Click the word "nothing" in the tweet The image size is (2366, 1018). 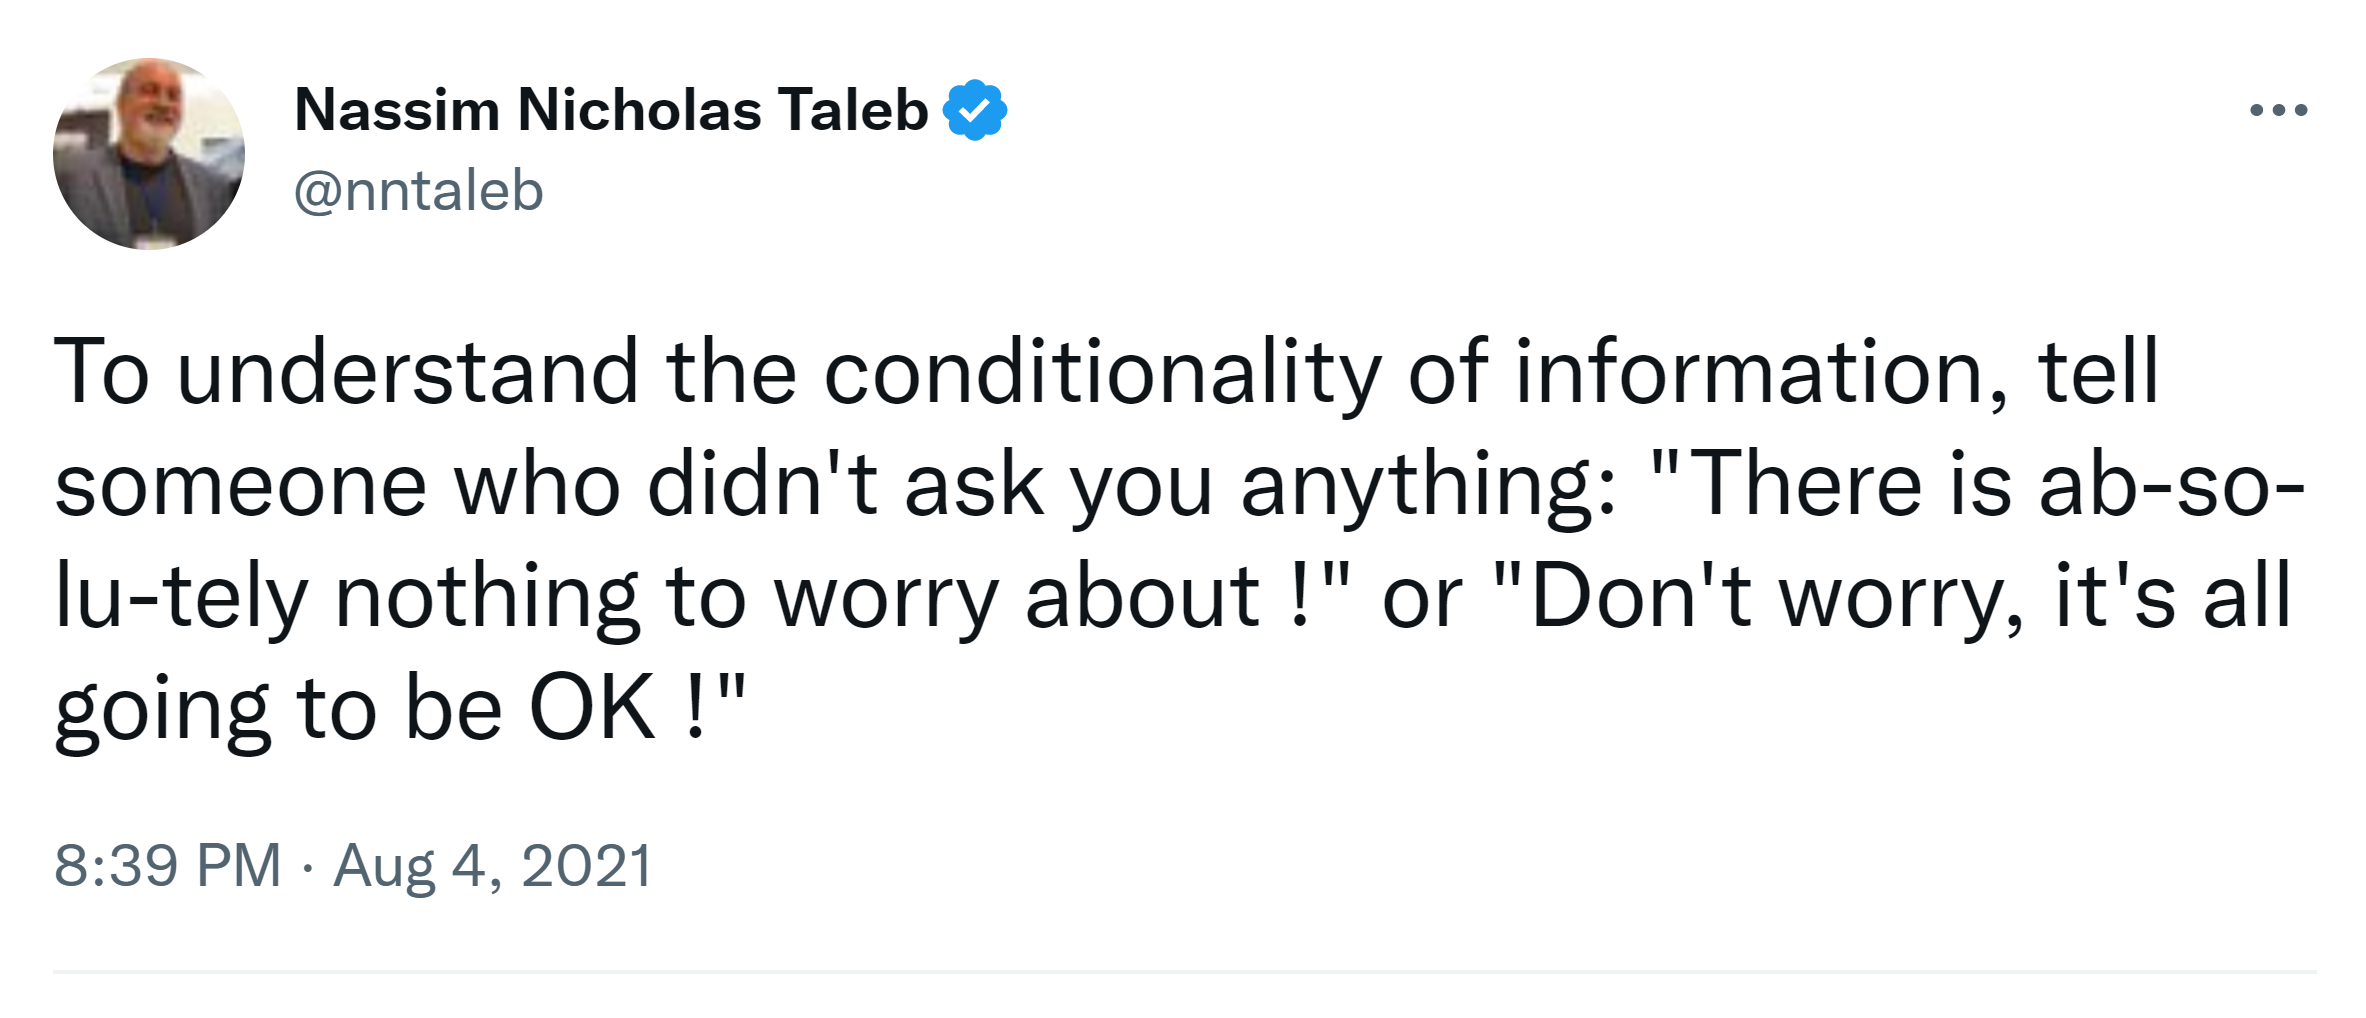(486, 598)
